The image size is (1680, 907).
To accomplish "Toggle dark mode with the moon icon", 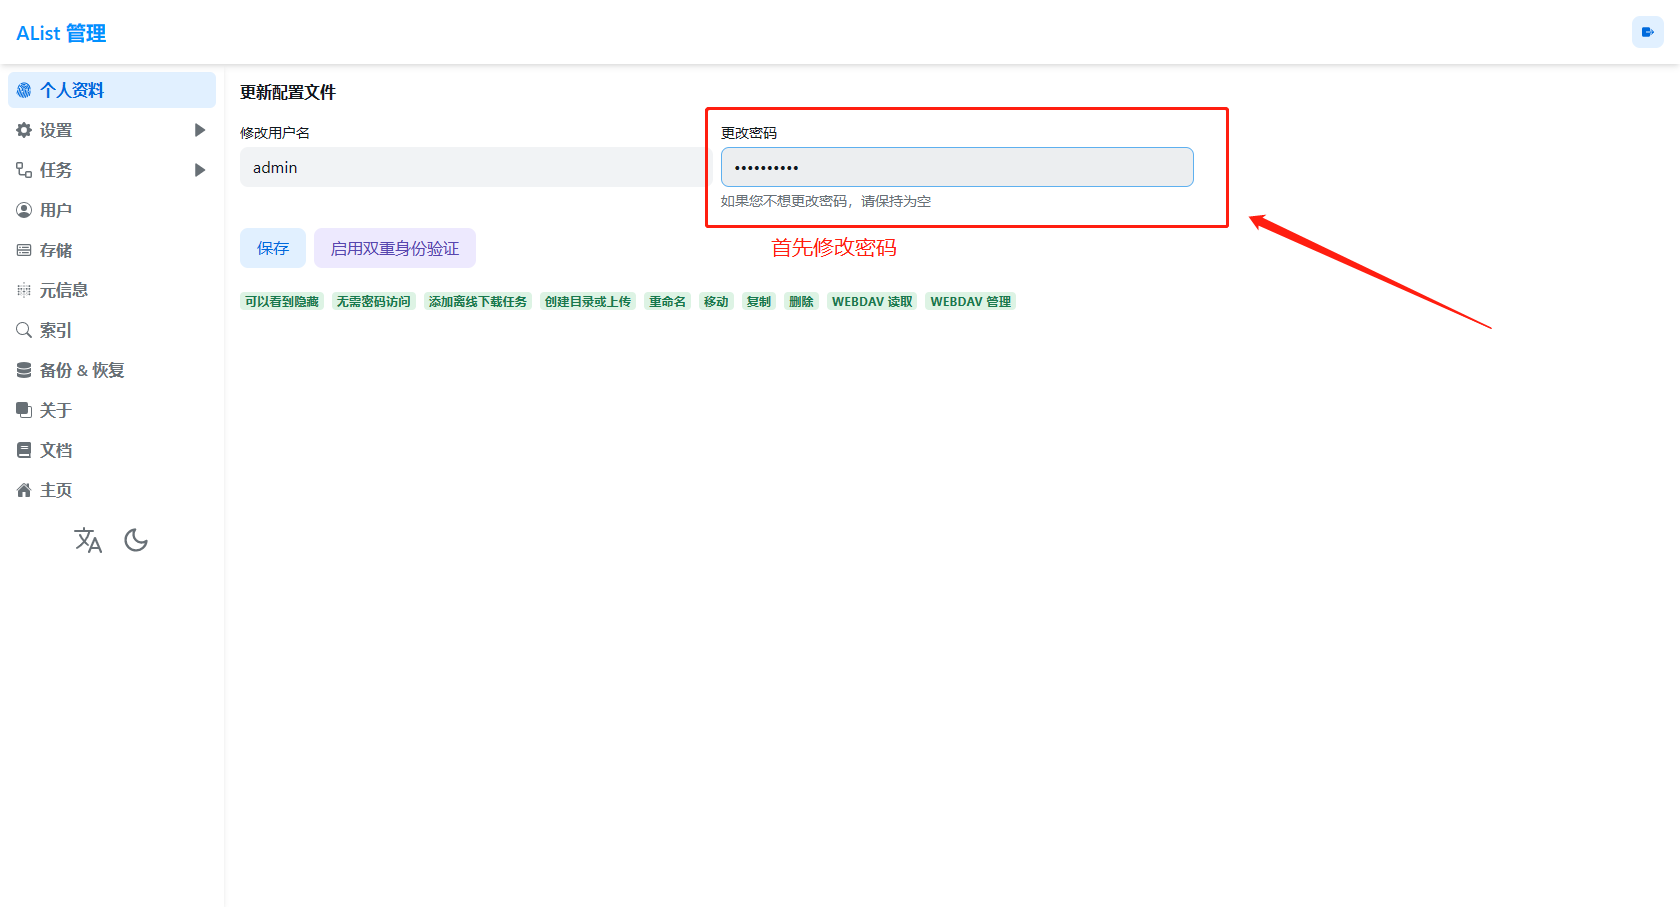I will pos(136,541).
